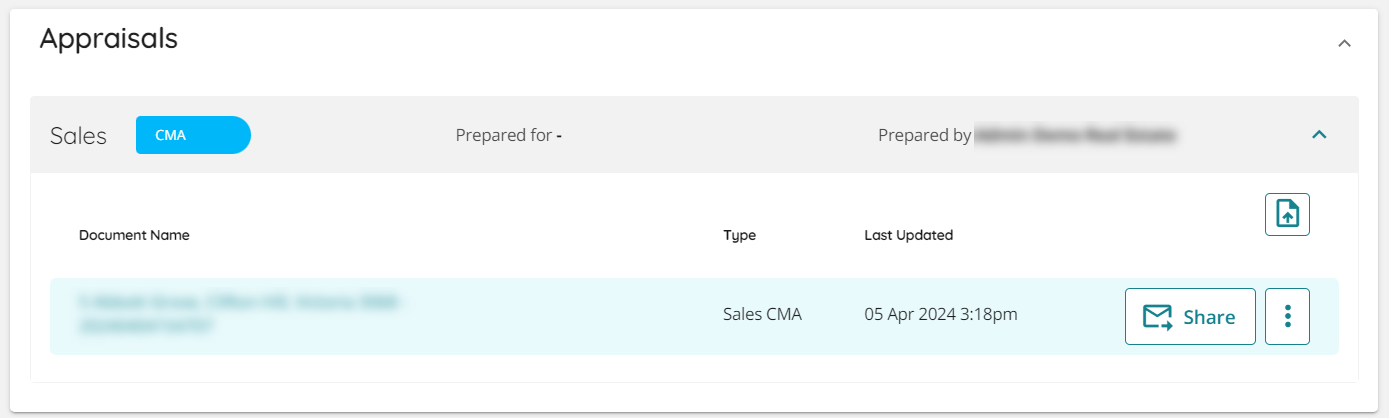1389x418 pixels.
Task: Click the grey Sales header bar
Action: [x=694, y=135]
